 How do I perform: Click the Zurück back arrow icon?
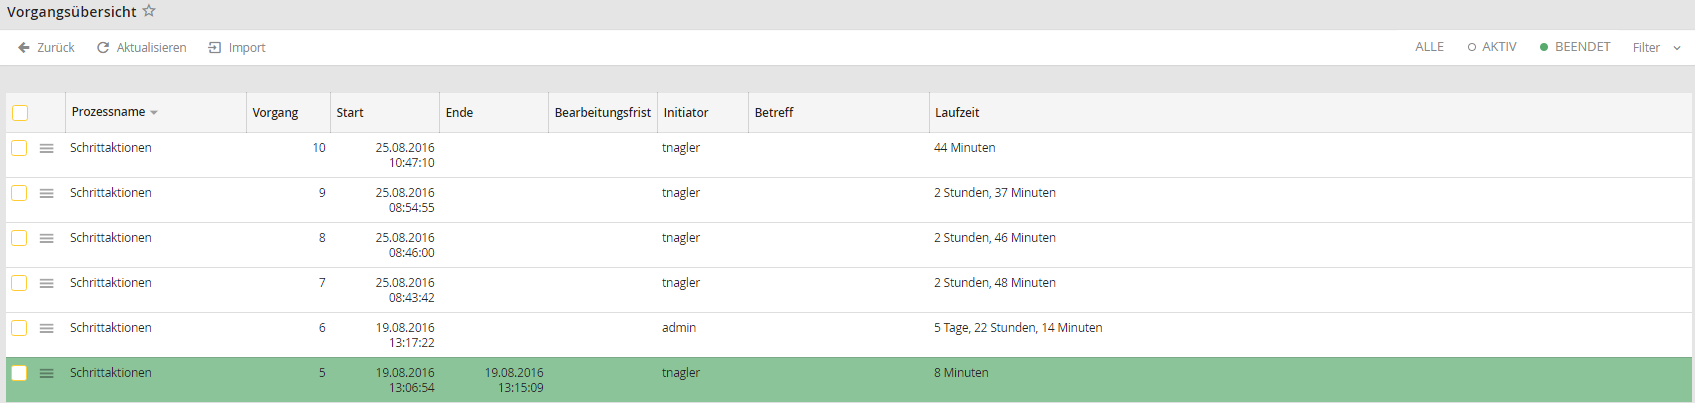click(24, 47)
